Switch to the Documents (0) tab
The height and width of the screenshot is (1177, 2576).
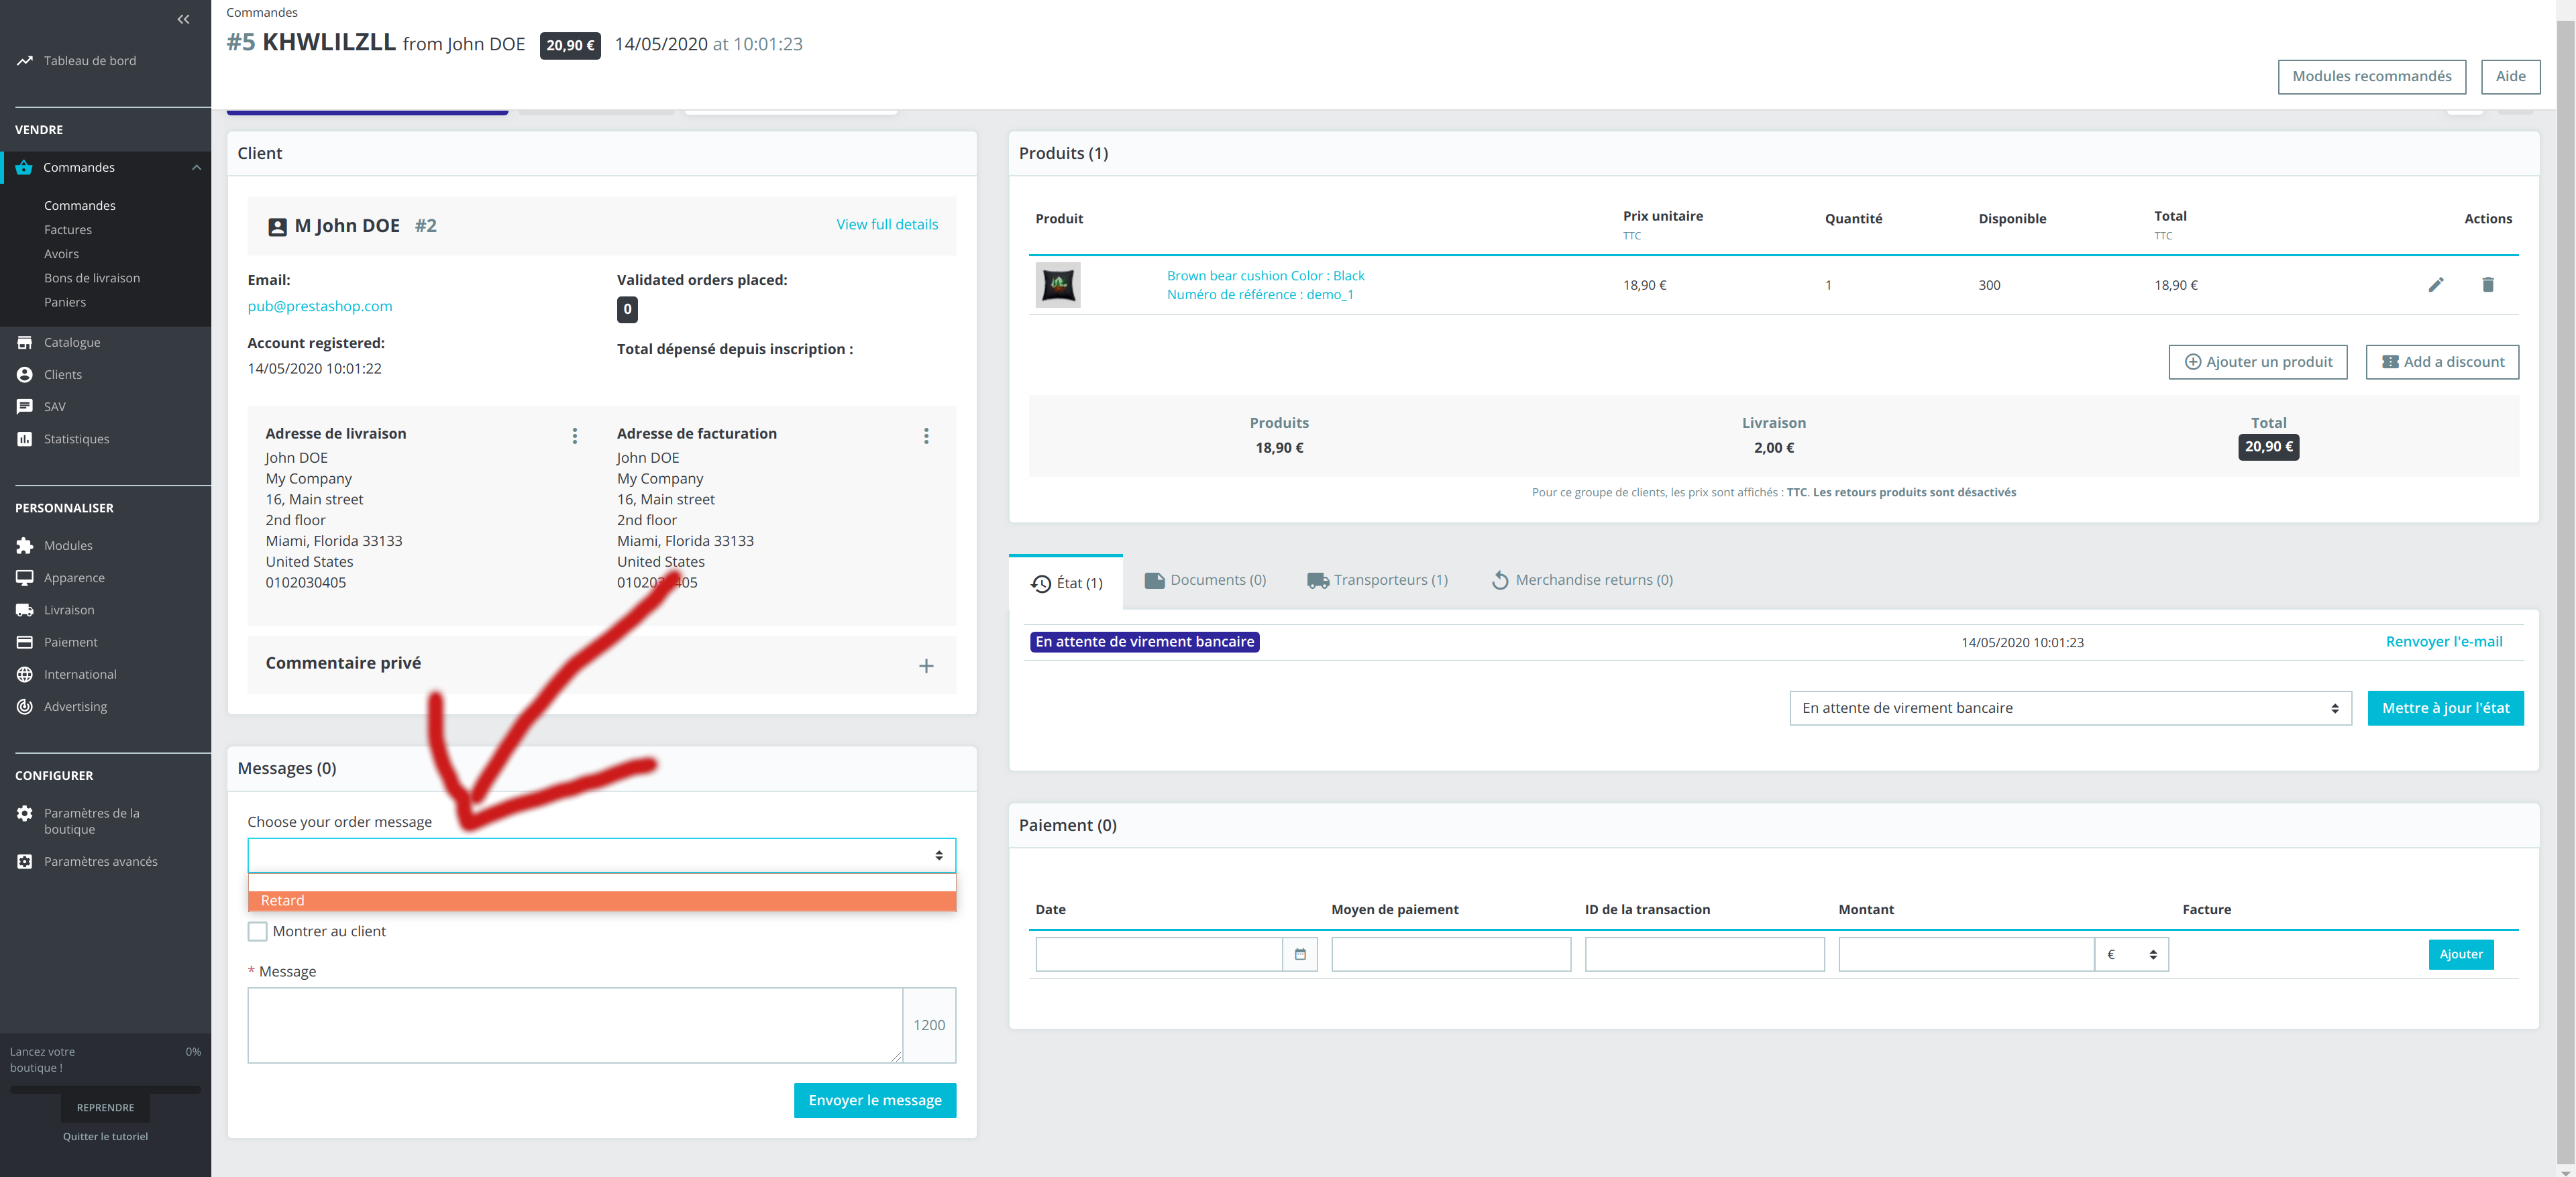[1205, 580]
